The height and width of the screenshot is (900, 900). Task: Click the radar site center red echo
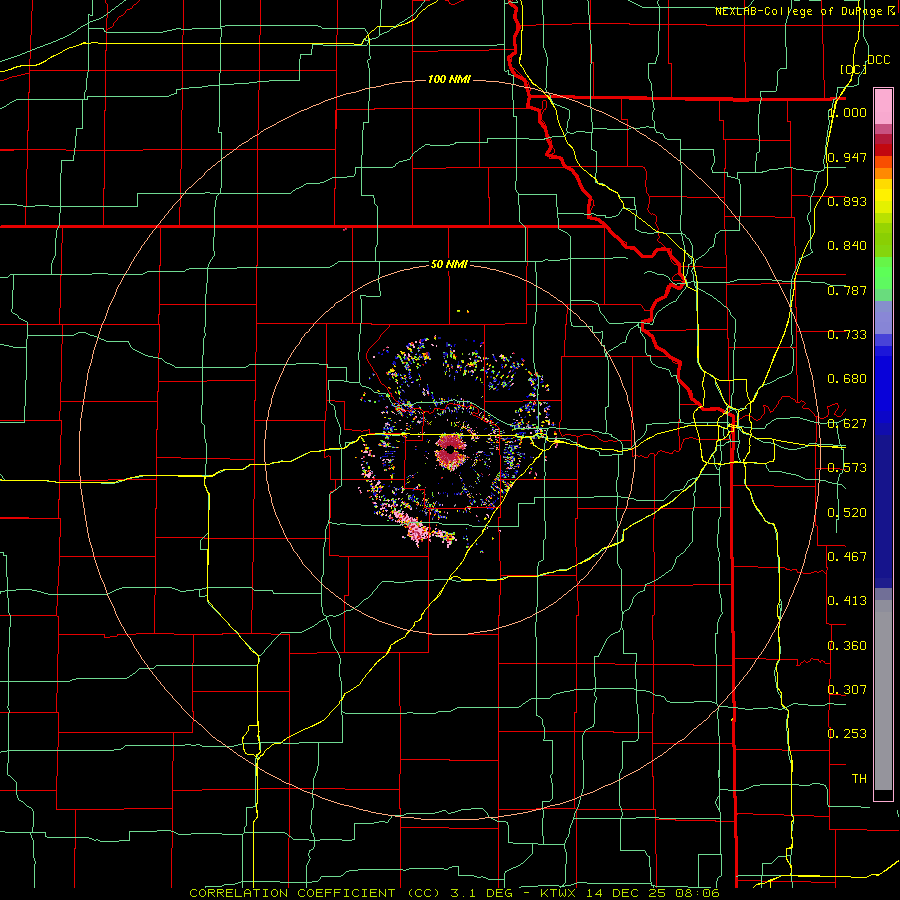click(x=450, y=451)
